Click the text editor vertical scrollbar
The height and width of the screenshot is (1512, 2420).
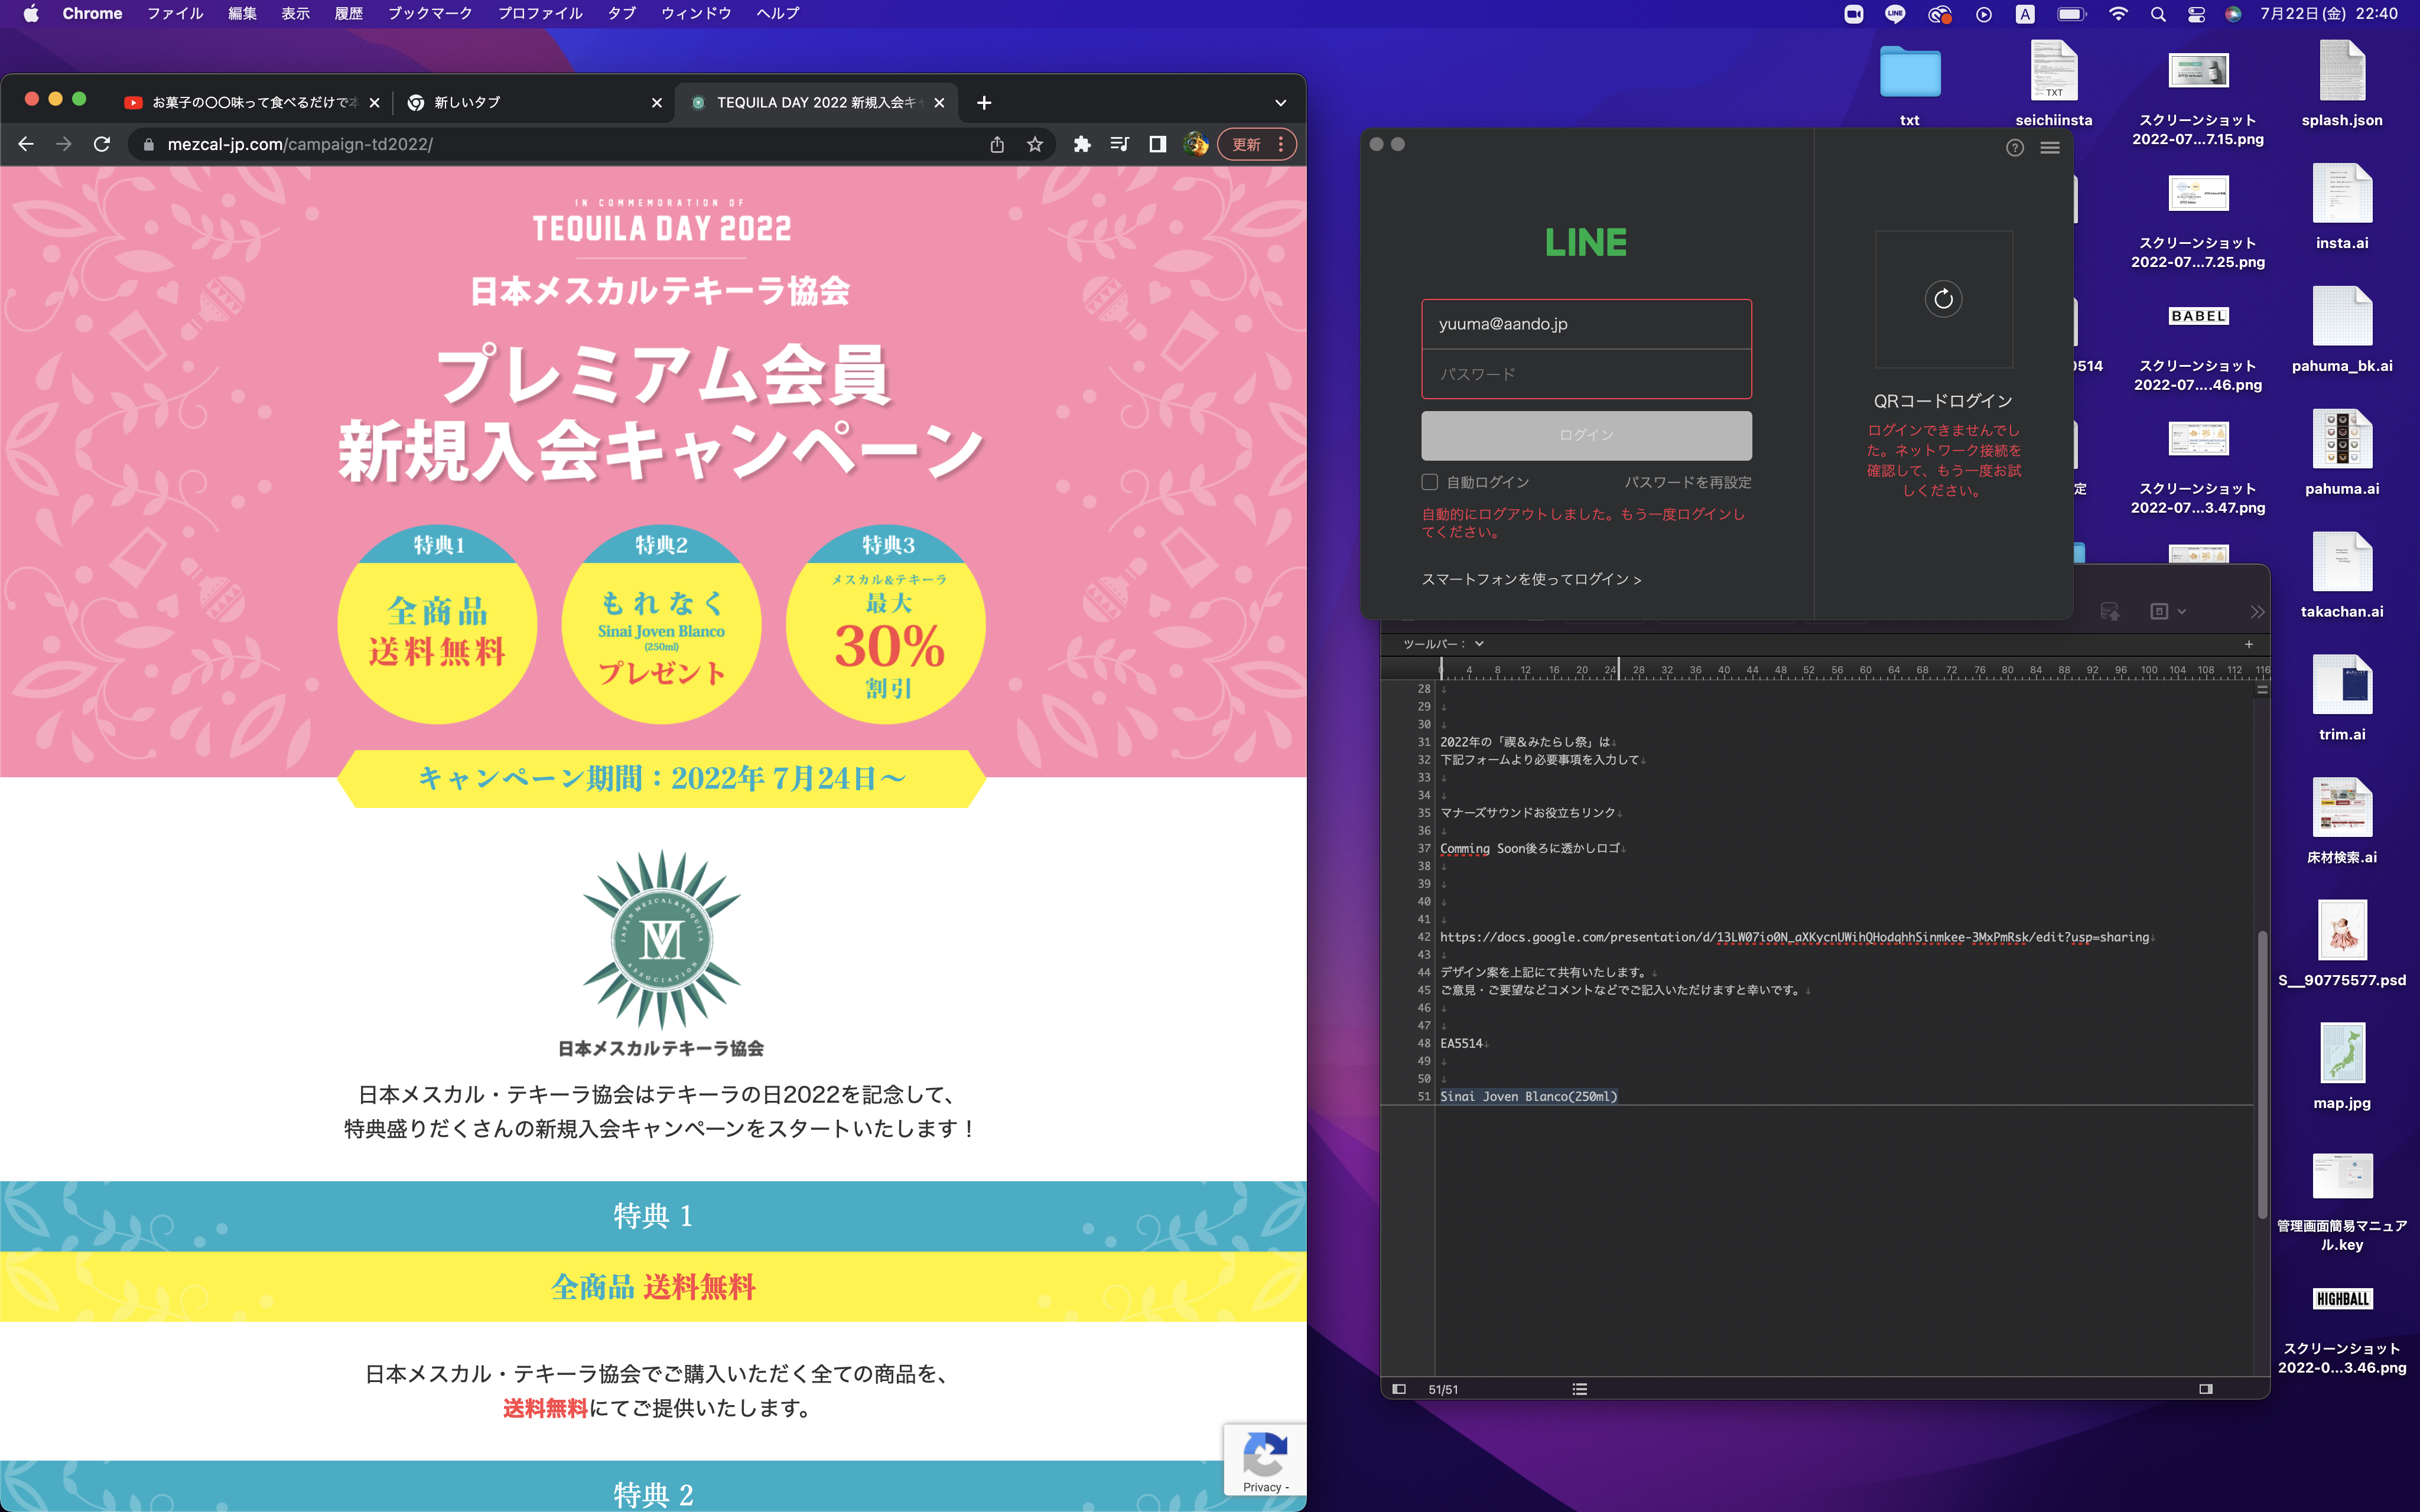tap(2262, 1074)
